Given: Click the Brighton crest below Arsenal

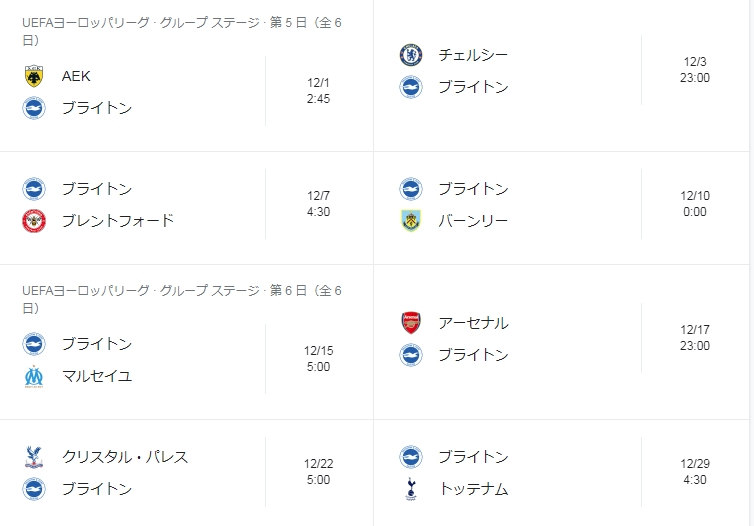Looking at the screenshot, I should (411, 355).
